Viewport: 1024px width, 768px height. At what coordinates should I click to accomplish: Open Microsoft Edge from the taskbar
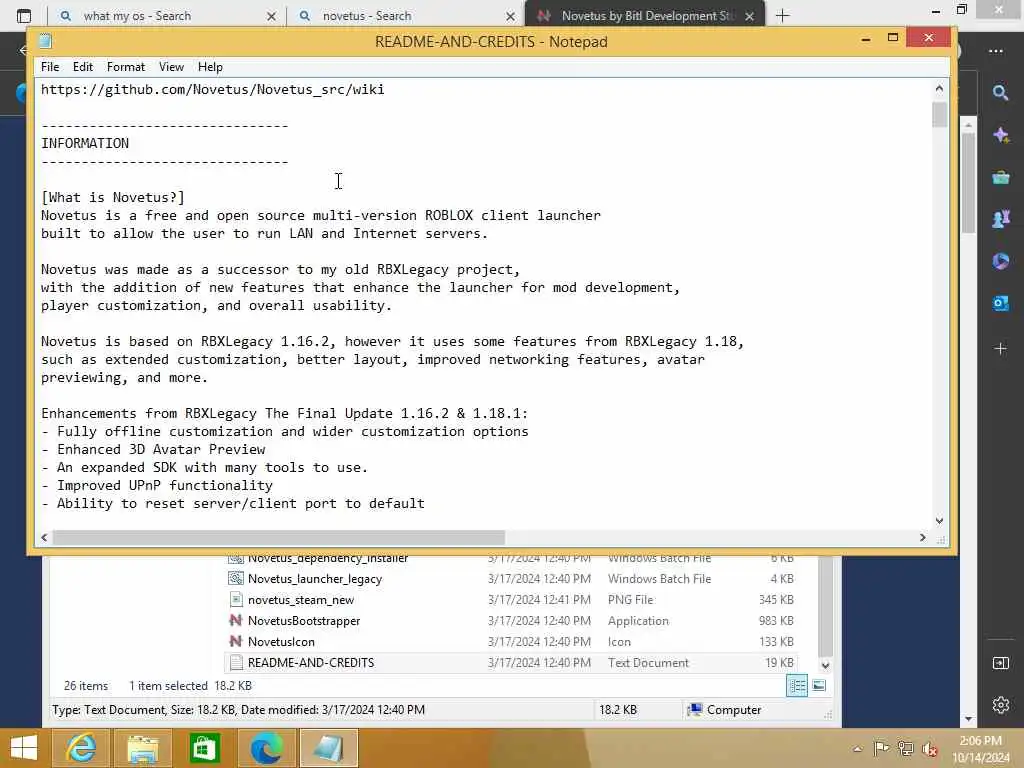coord(266,748)
